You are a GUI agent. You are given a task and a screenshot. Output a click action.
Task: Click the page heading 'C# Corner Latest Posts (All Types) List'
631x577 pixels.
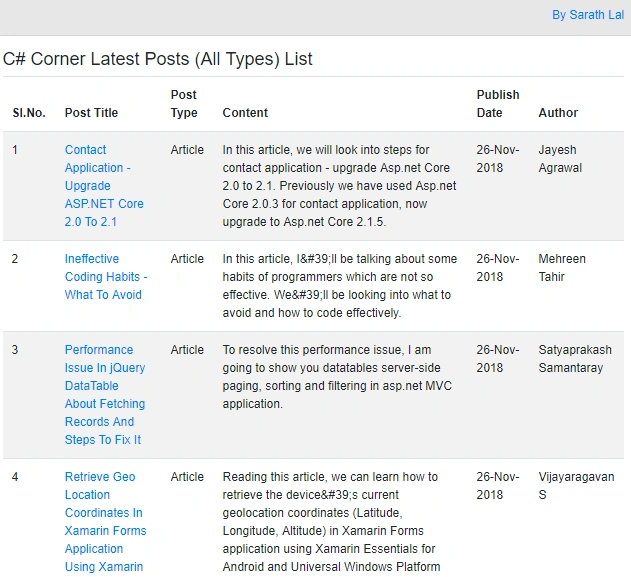pos(157,59)
